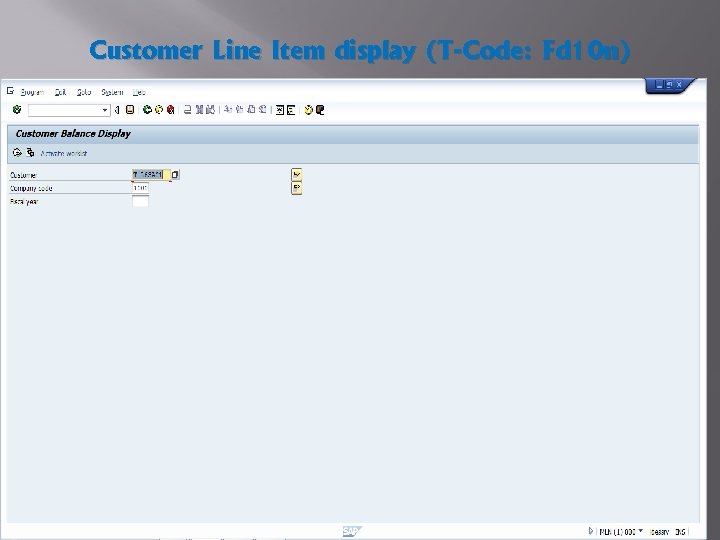Viewport: 720px width, 540px height.
Task: Click the Last Page icon
Action: point(263,110)
